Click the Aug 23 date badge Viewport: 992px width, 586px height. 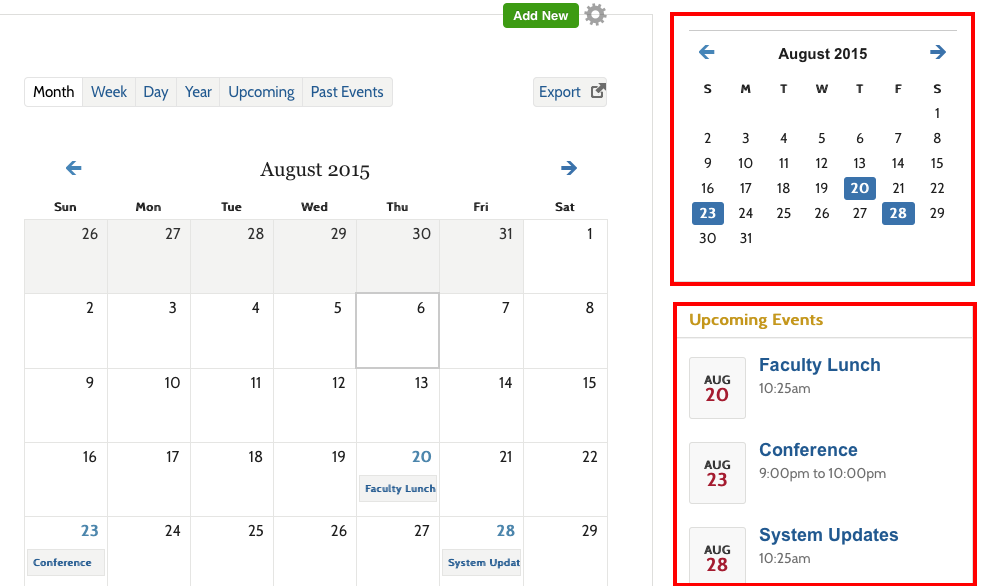[717, 472]
